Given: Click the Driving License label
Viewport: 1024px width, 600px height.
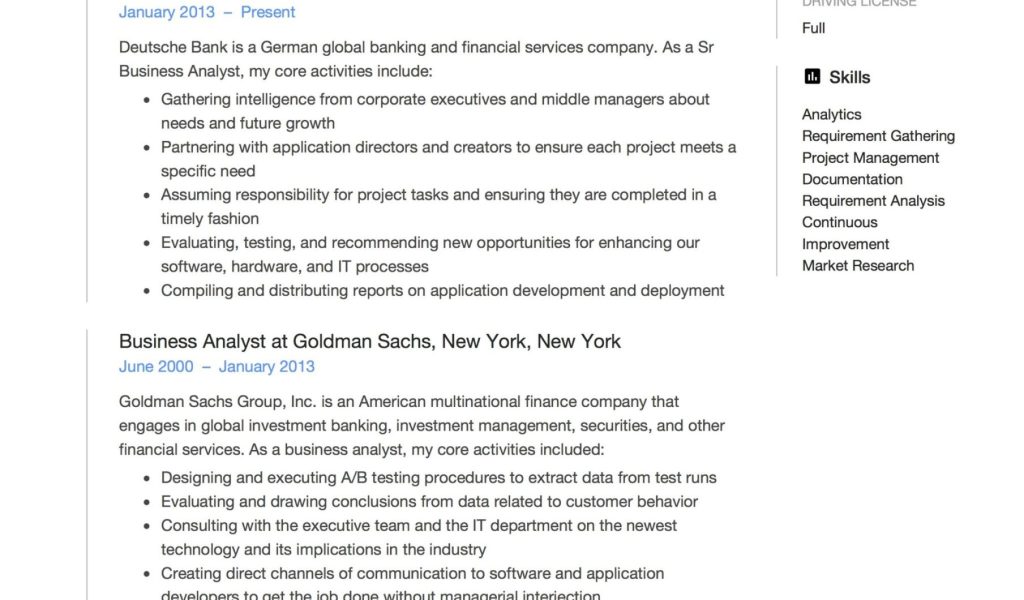Looking at the screenshot, I should (859, 4).
